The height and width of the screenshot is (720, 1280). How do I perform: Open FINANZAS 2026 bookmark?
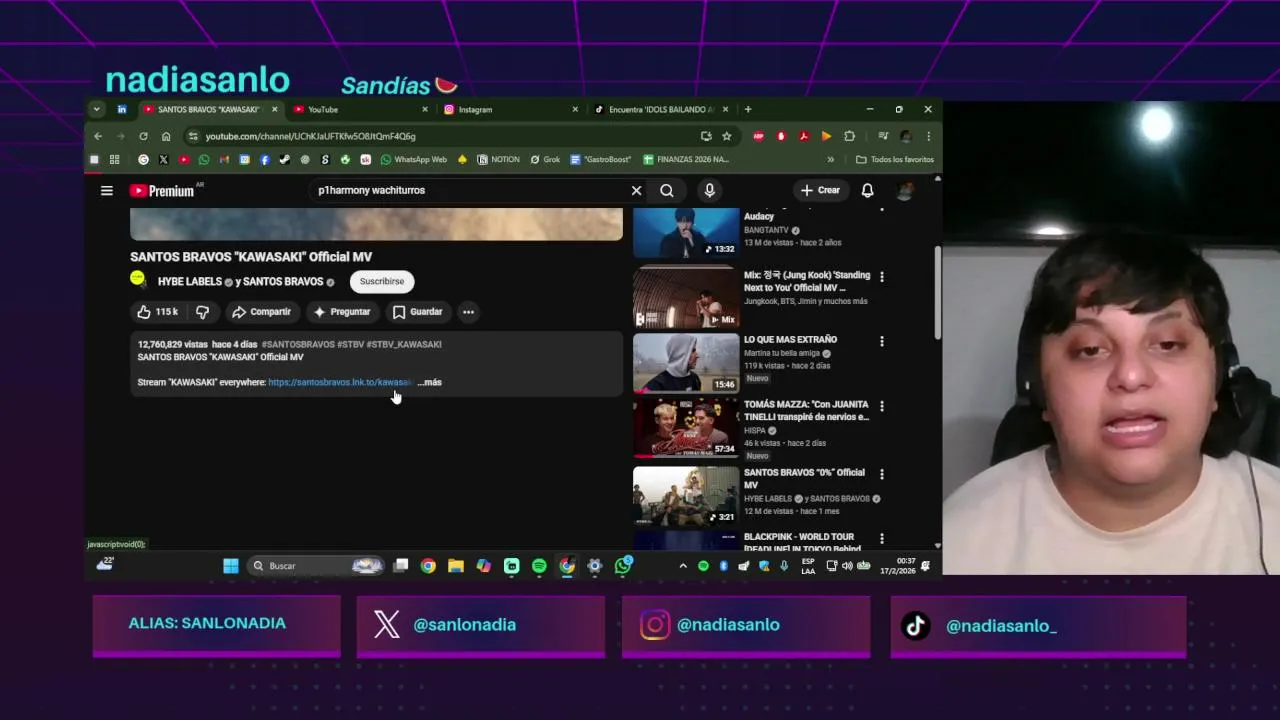[686, 160]
